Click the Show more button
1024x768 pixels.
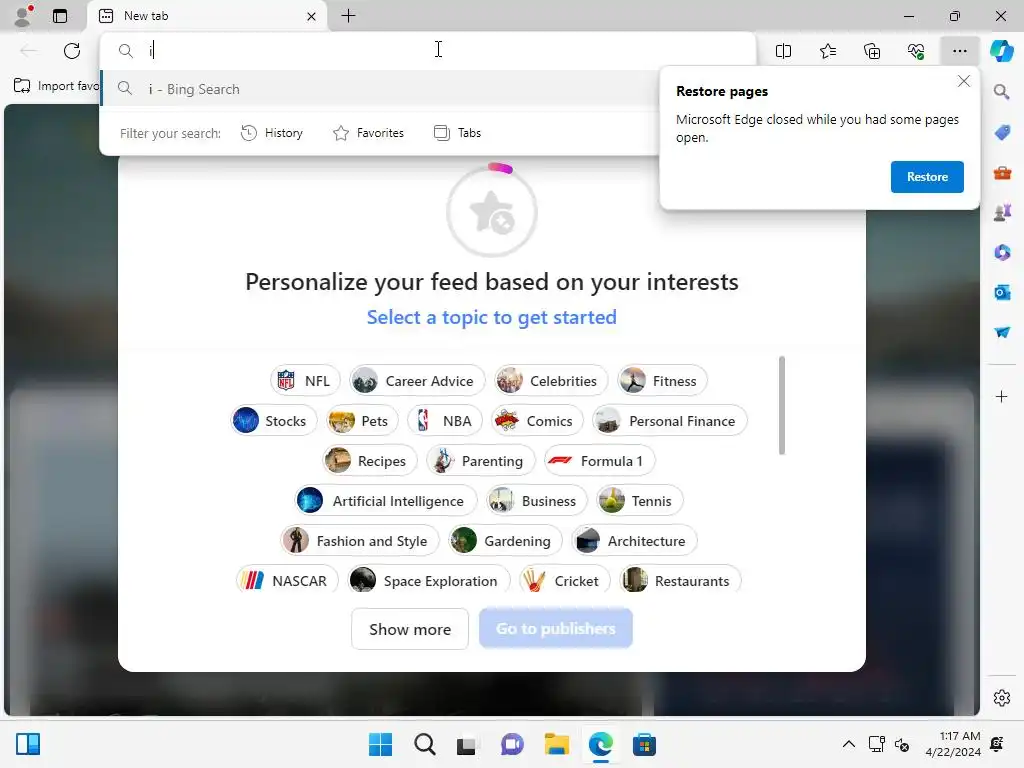pos(409,629)
